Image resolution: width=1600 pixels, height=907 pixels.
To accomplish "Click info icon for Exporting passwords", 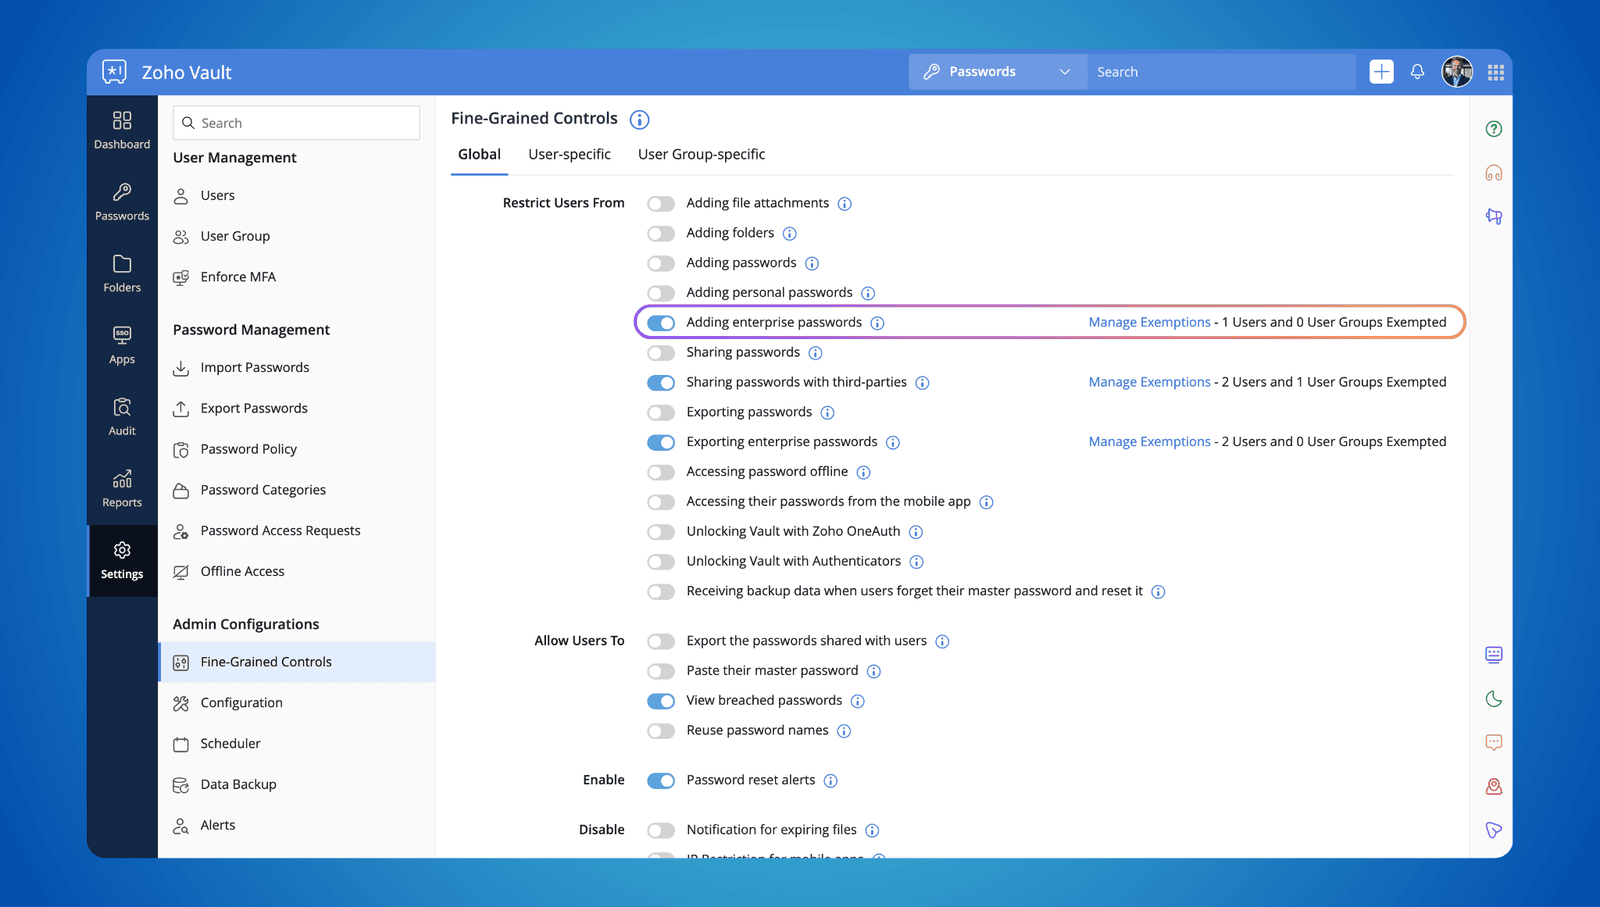I will [x=828, y=413].
